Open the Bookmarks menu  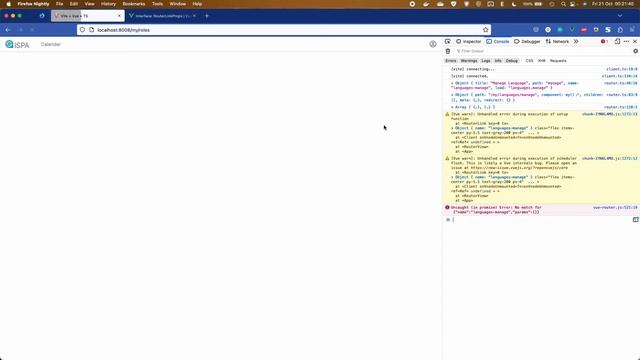pos(134,4)
